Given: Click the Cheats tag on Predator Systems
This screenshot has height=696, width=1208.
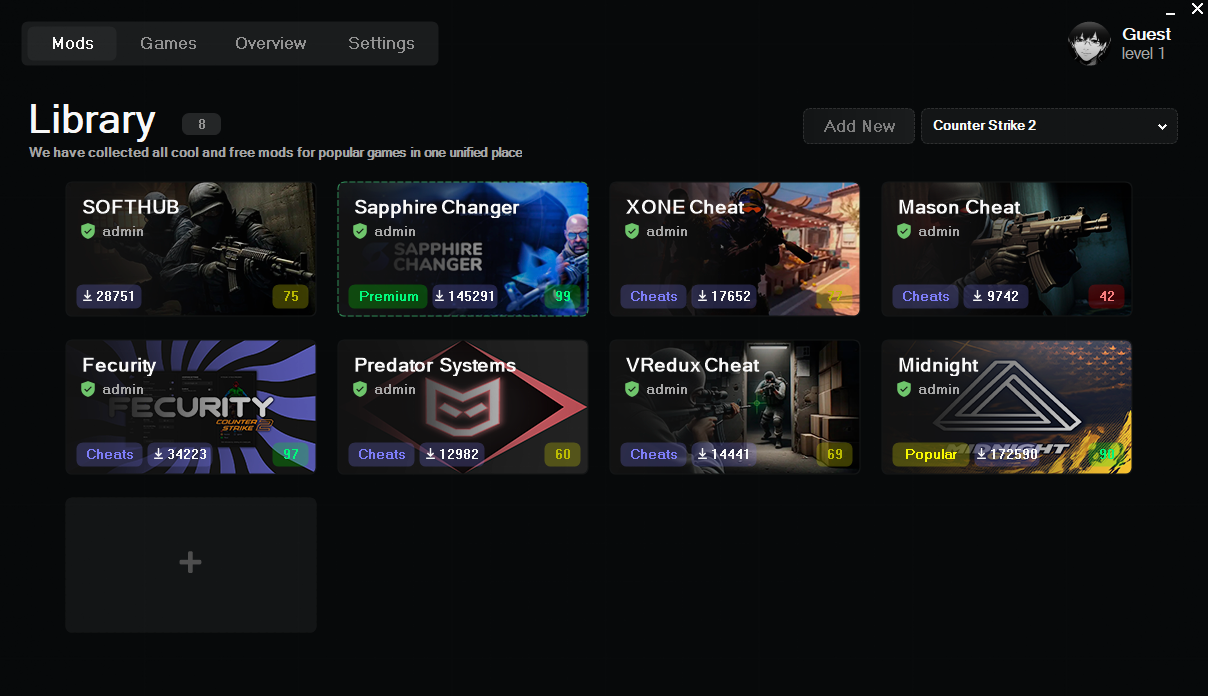Looking at the screenshot, I should click(382, 454).
